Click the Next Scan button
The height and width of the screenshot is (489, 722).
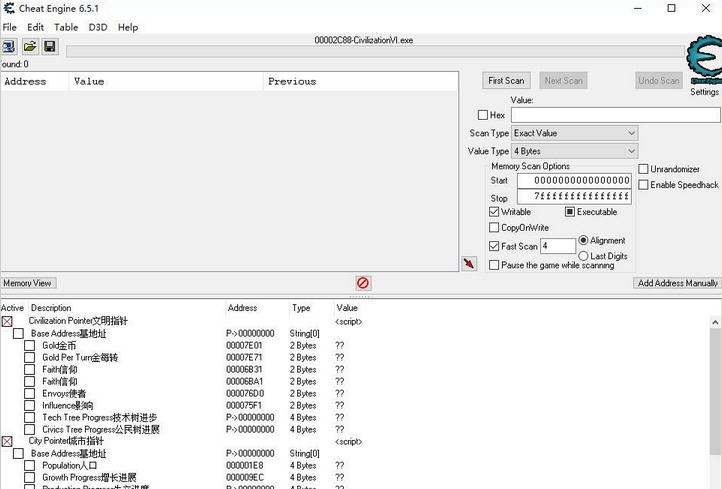(x=563, y=81)
